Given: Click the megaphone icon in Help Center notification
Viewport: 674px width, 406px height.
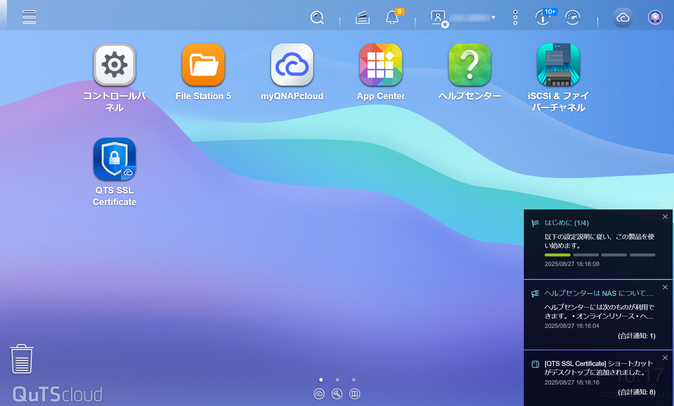Looking at the screenshot, I should click(x=535, y=293).
